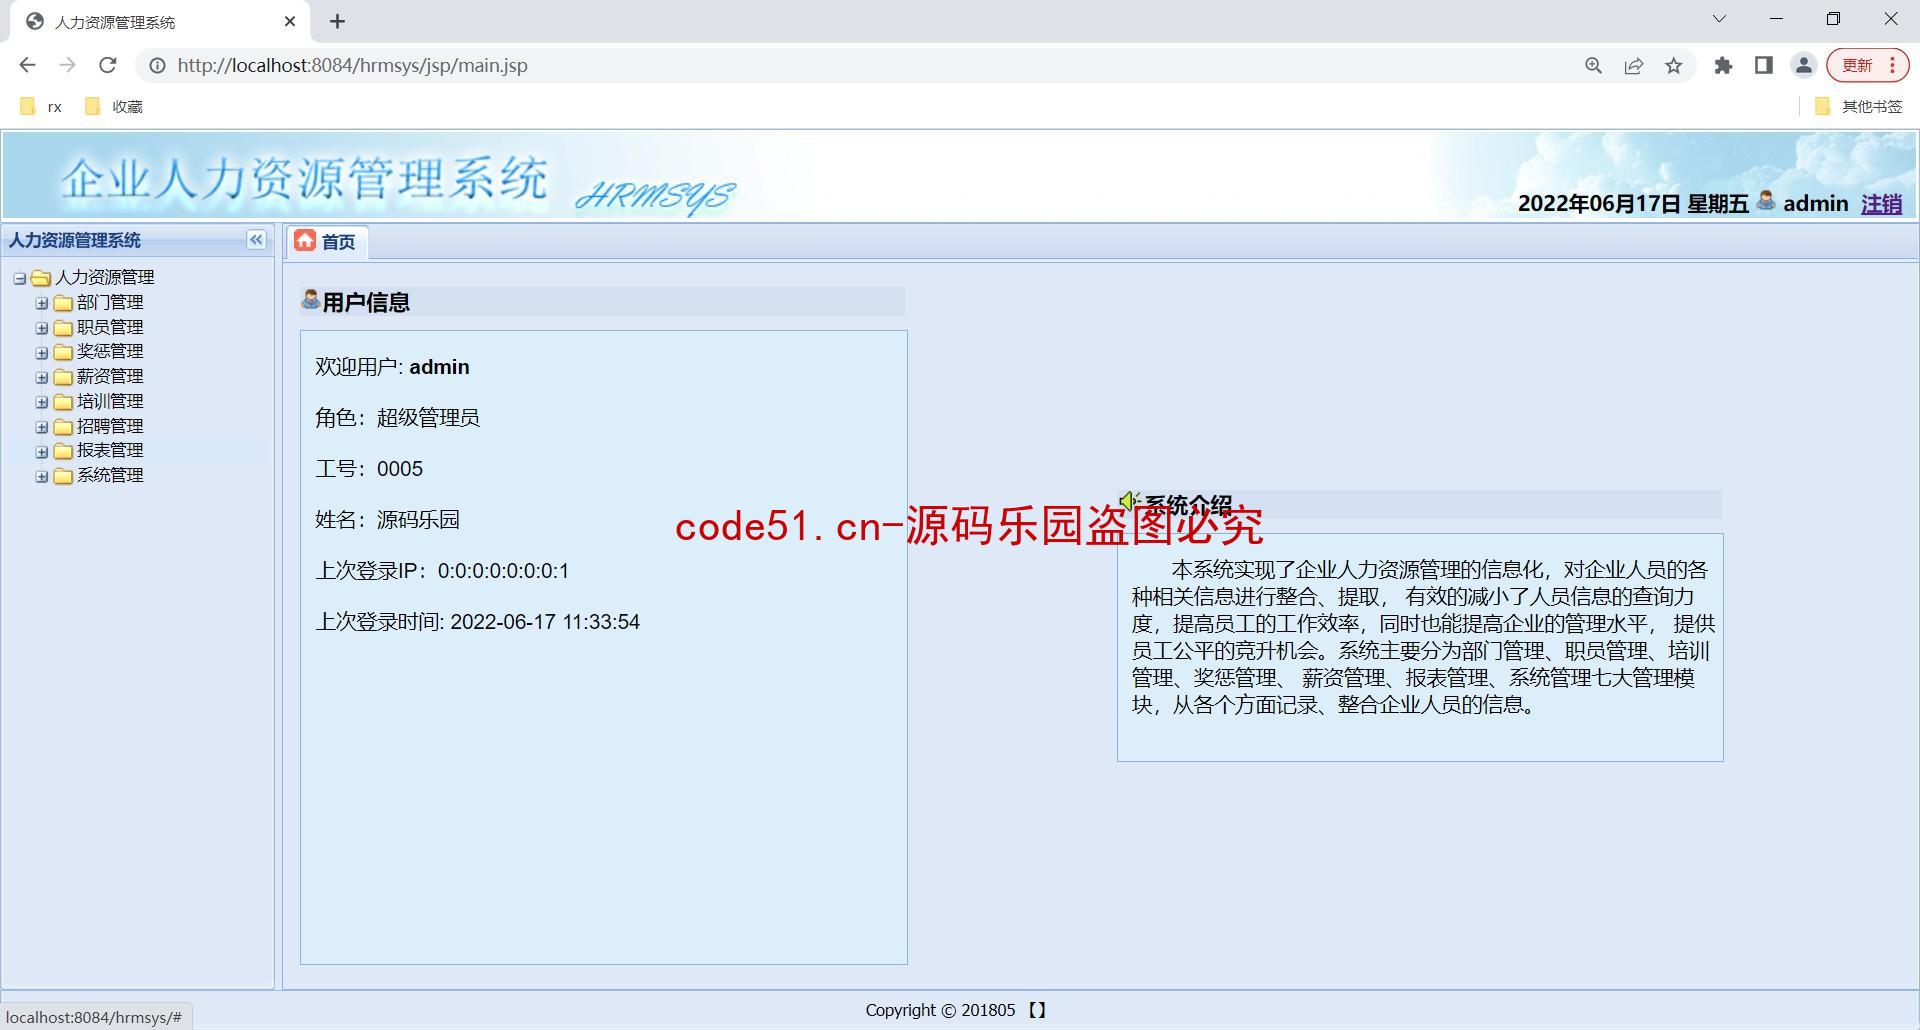Open 系统管理 in the tree
Screen dimensions: 1920x1030
pos(110,476)
